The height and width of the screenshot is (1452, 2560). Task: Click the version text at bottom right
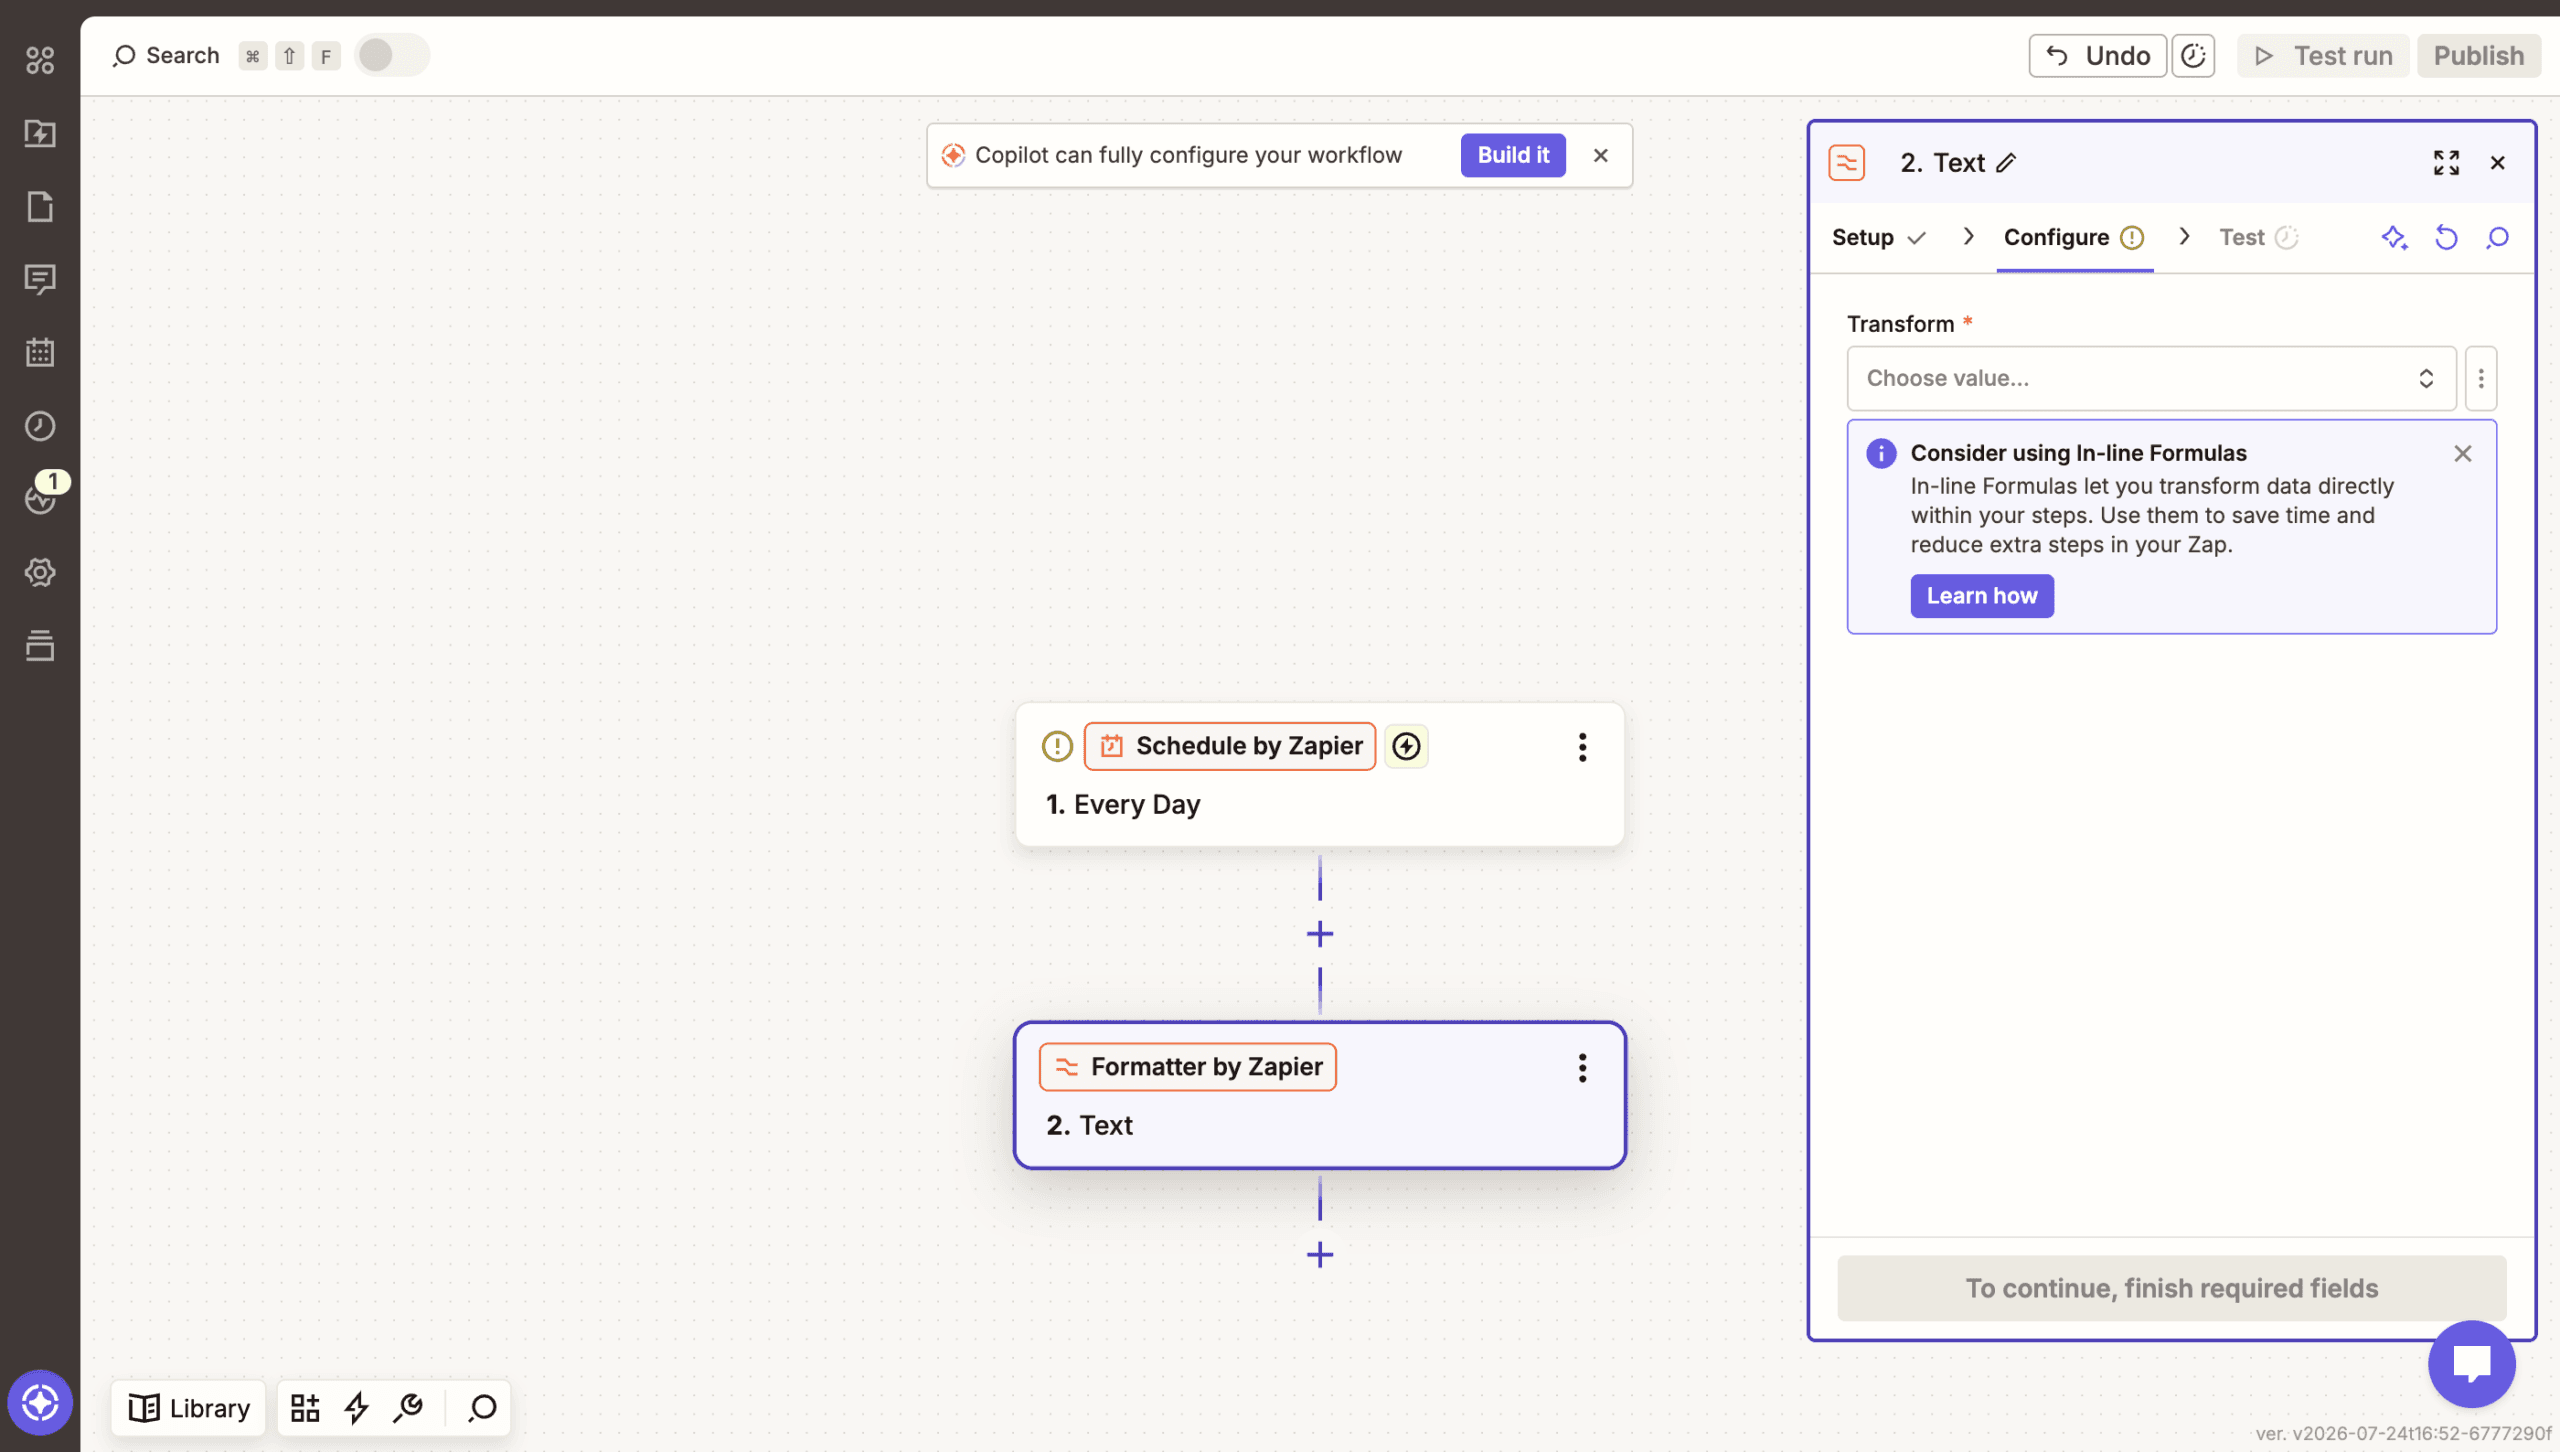pyautogui.click(x=2403, y=1433)
